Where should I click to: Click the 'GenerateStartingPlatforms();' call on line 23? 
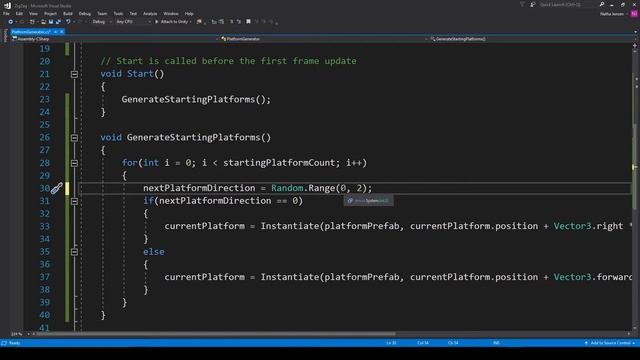[x=196, y=100]
